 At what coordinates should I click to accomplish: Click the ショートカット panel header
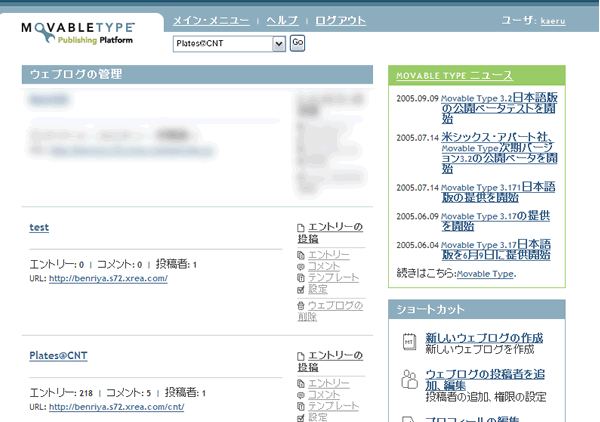[477, 309]
